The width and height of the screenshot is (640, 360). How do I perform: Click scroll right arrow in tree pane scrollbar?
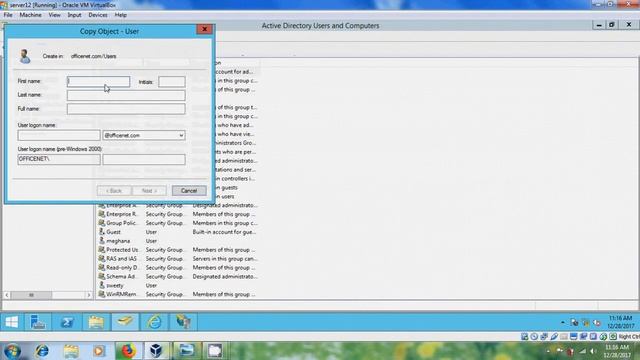[x=89, y=295]
